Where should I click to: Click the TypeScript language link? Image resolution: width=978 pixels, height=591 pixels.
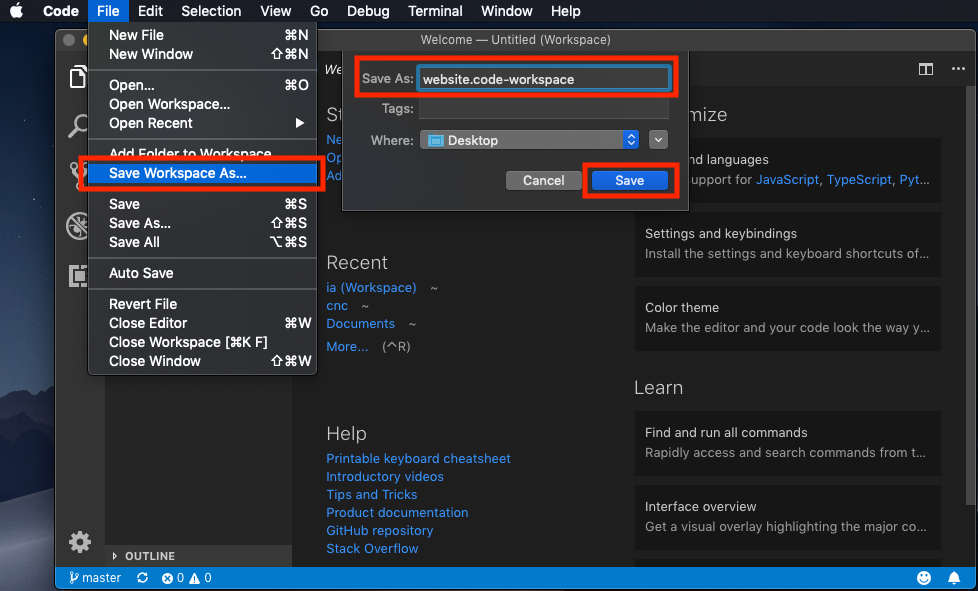[859, 180]
